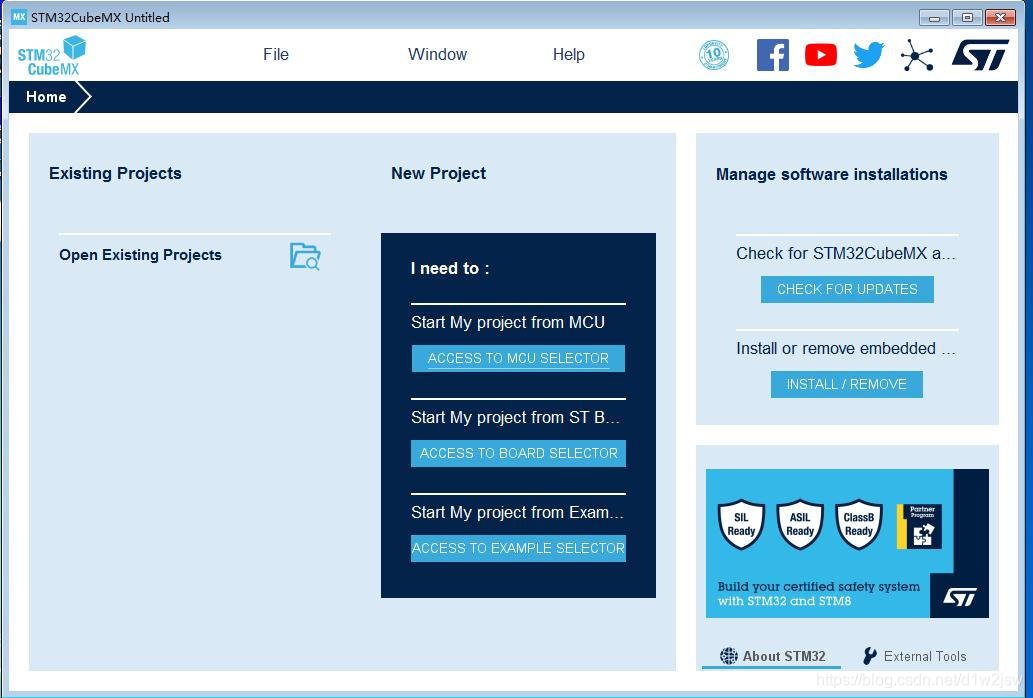The height and width of the screenshot is (698, 1033).
Task: Click INSTALL / REMOVE button
Action: 847,384
